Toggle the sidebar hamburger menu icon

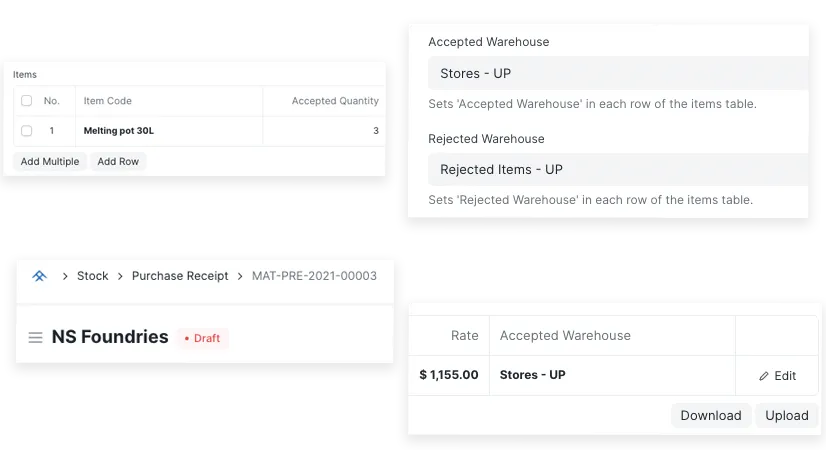point(35,338)
